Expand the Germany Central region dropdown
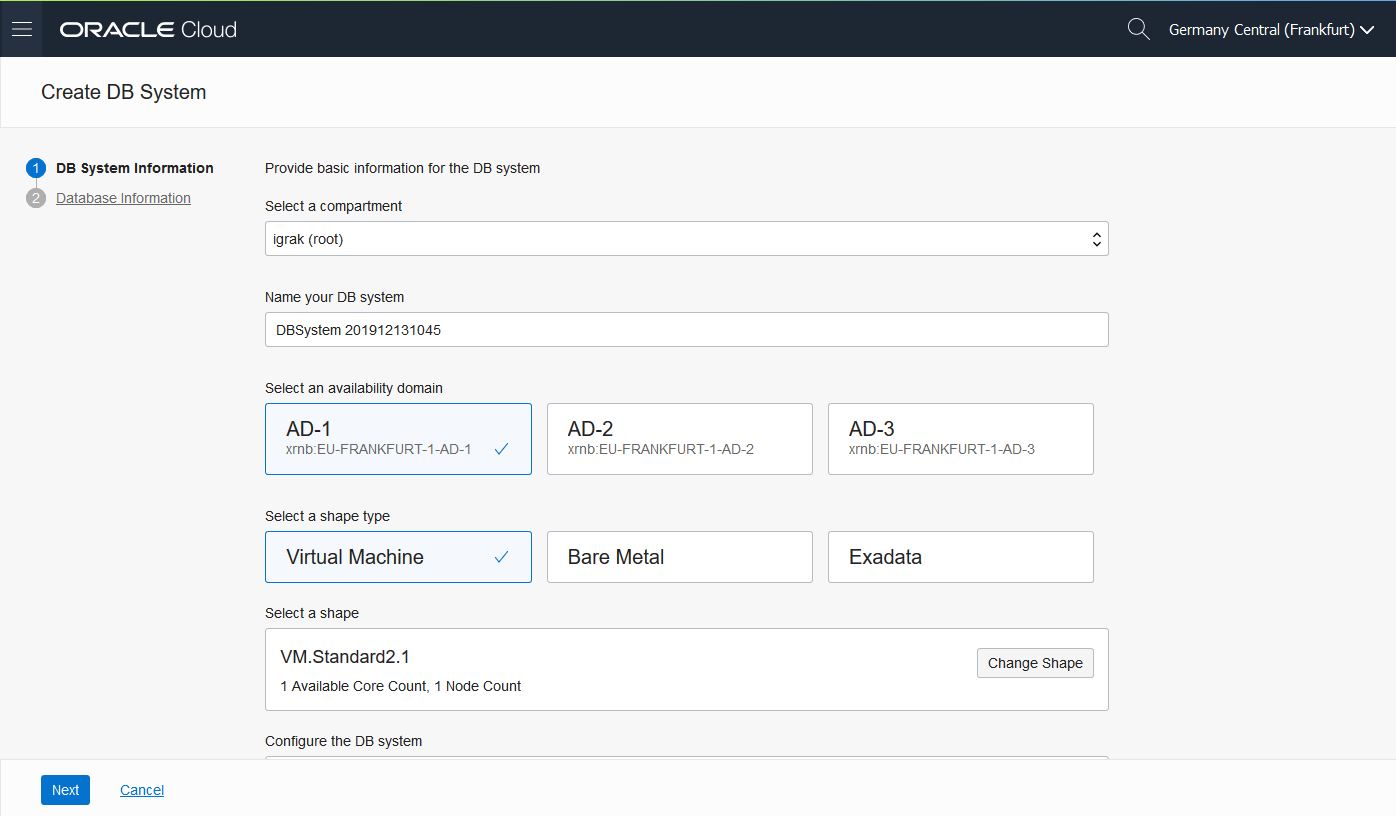The image size is (1396, 816). (x=1271, y=30)
